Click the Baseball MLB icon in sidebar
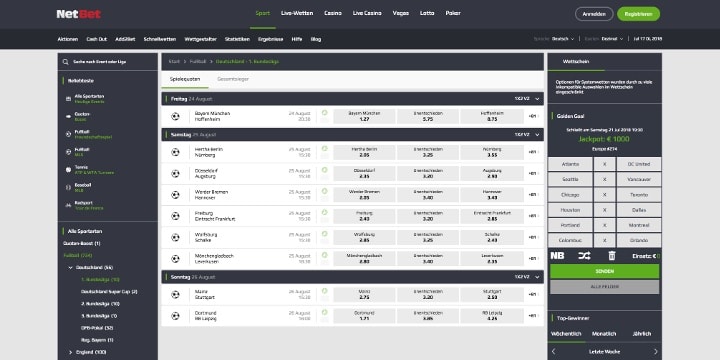Image resolution: width=720 pixels, height=360 pixels. [68, 187]
